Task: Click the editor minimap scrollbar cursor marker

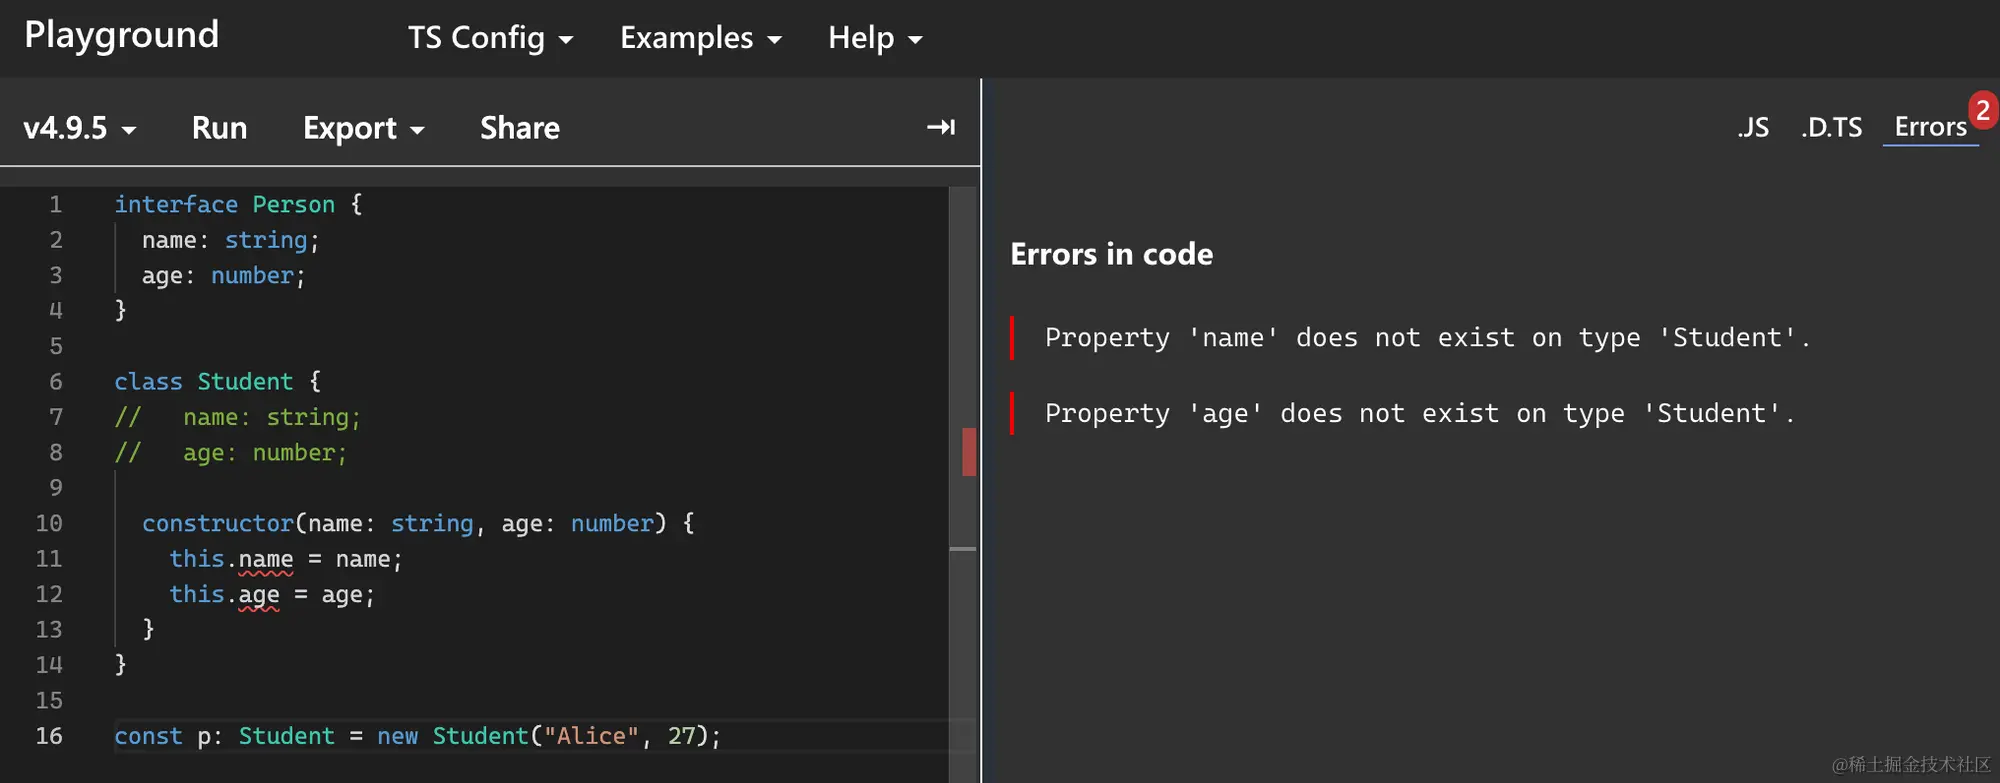Action: tap(962, 549)
